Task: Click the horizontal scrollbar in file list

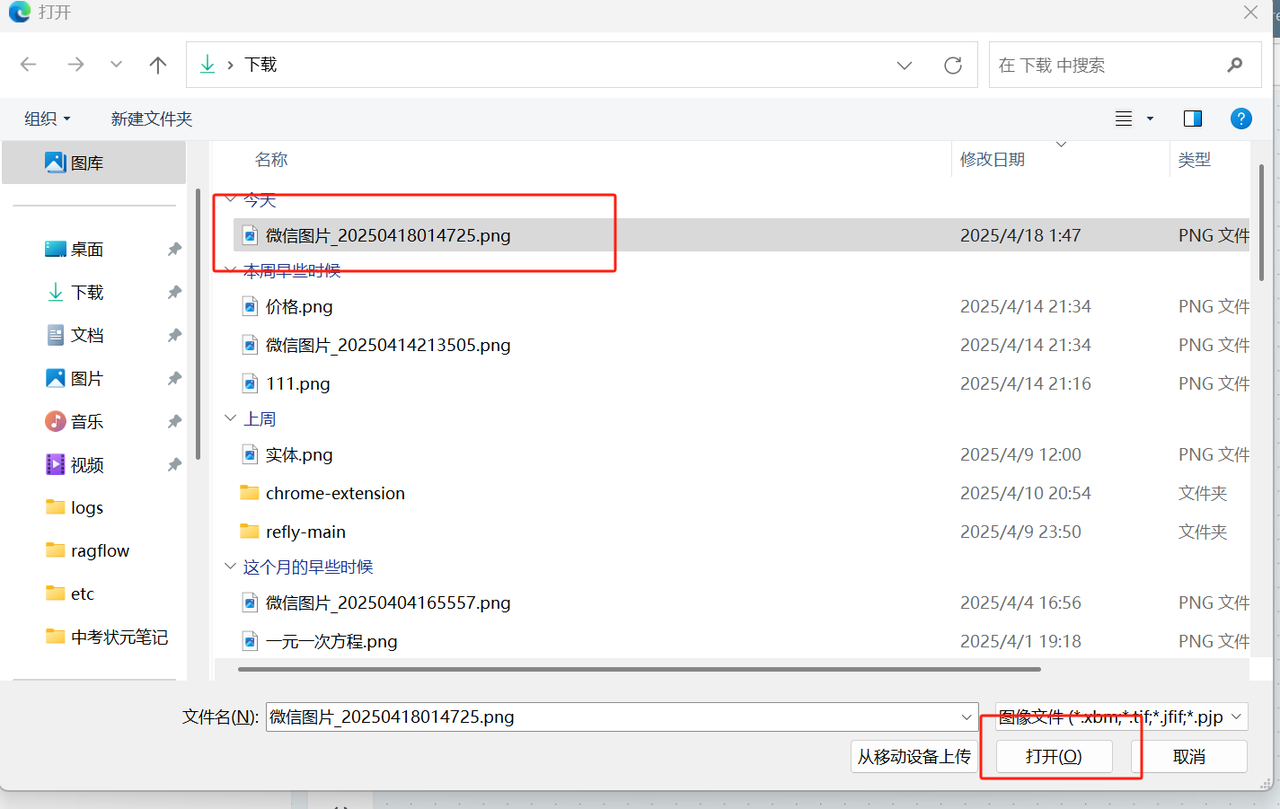Action: coord(640,669)
